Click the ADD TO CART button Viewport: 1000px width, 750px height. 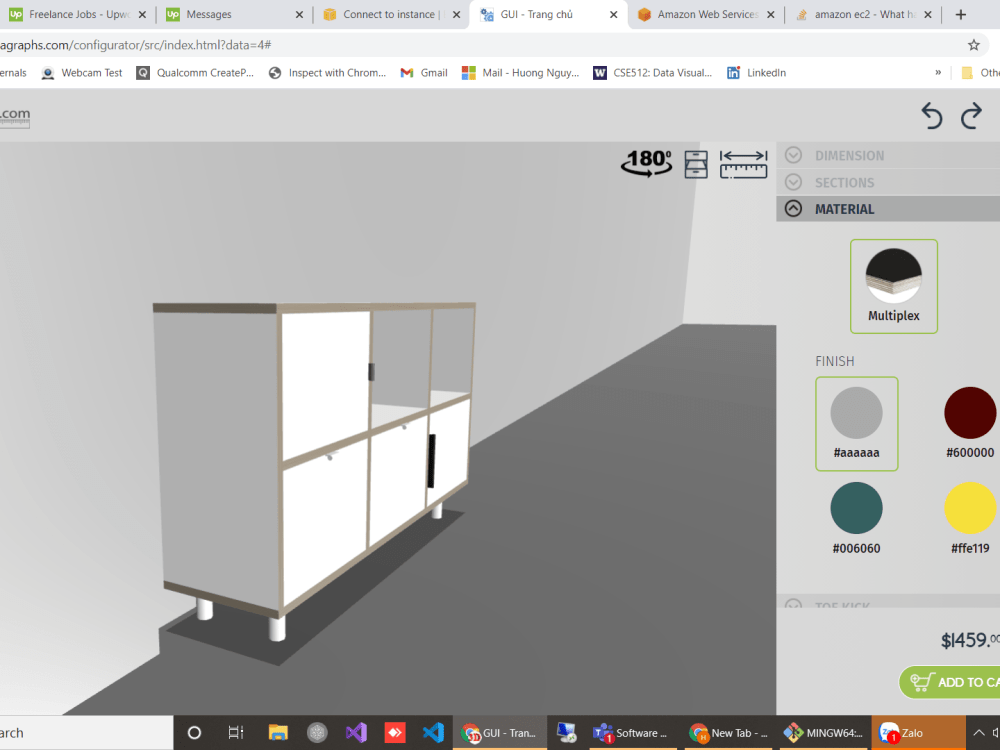pyautogui.click(x=950, y=682)
